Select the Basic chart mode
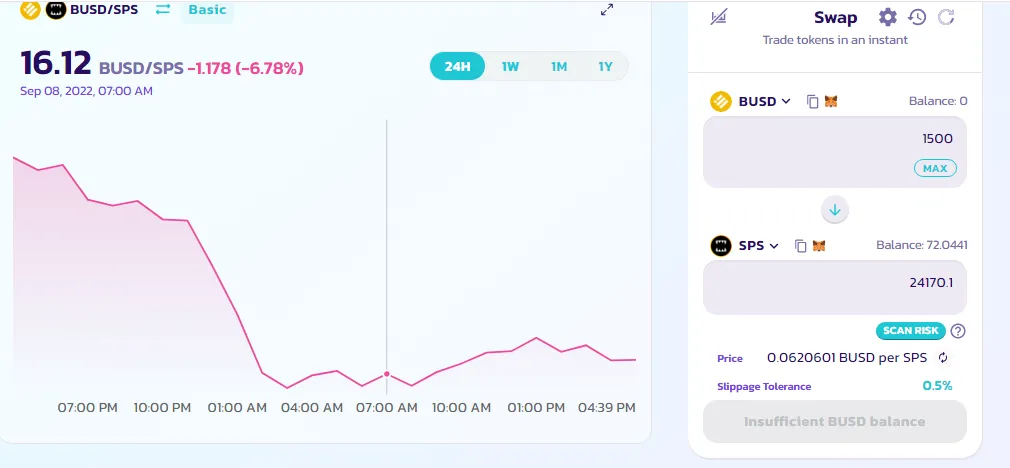 pos(207,10)
